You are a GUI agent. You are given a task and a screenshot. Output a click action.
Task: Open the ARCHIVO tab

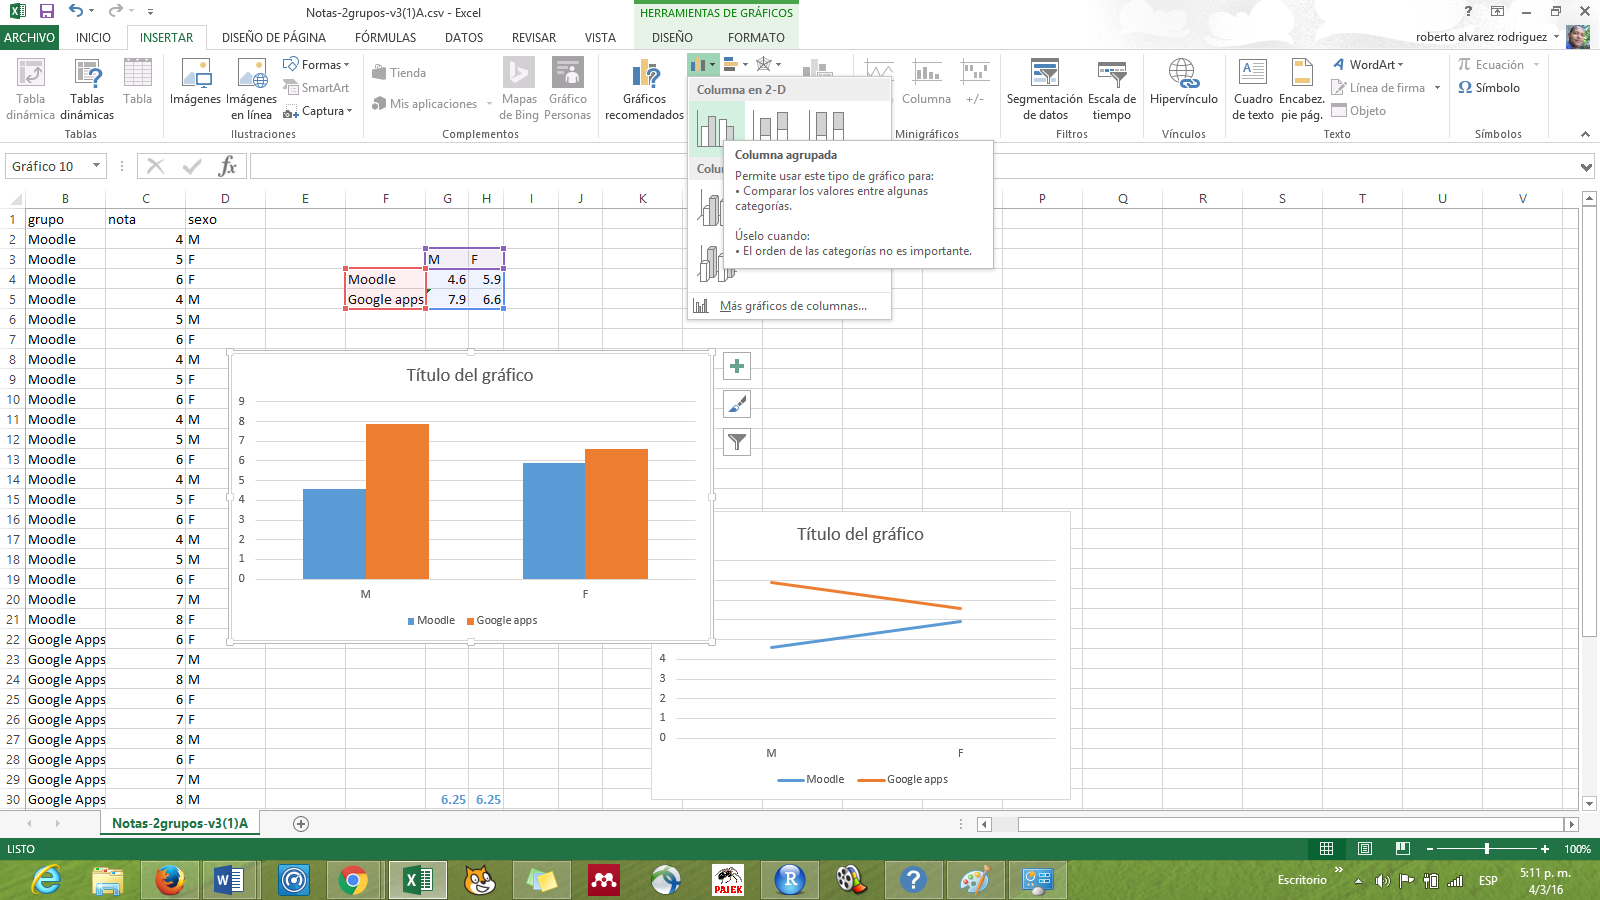click(29, 37)
